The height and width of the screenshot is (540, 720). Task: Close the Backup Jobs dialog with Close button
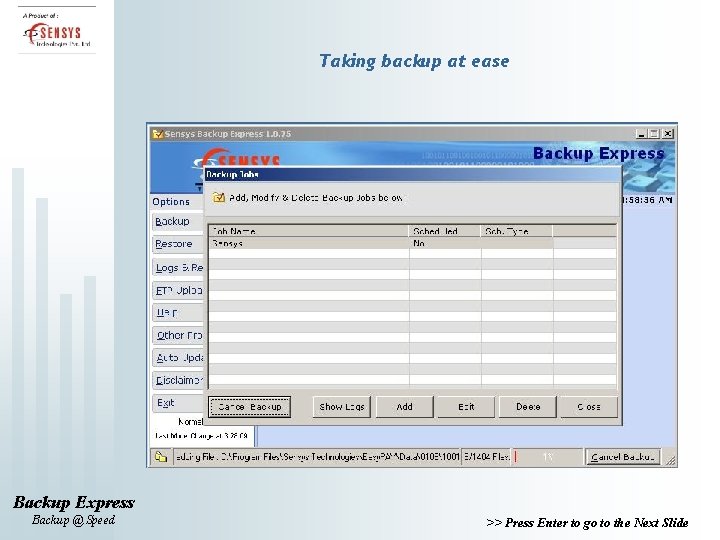click(589, 407)
